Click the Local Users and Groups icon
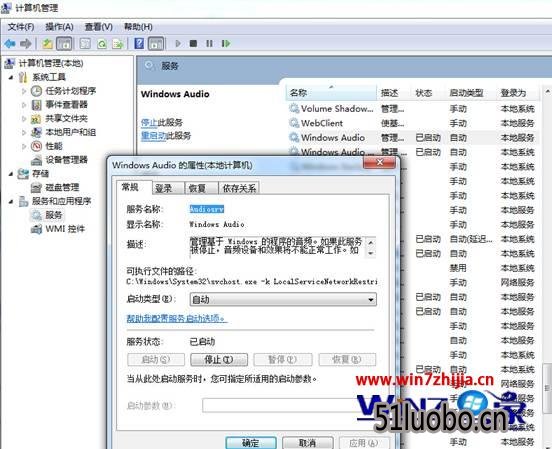The height and width of the screenshot is (449, 552). [x=36, y=132]
